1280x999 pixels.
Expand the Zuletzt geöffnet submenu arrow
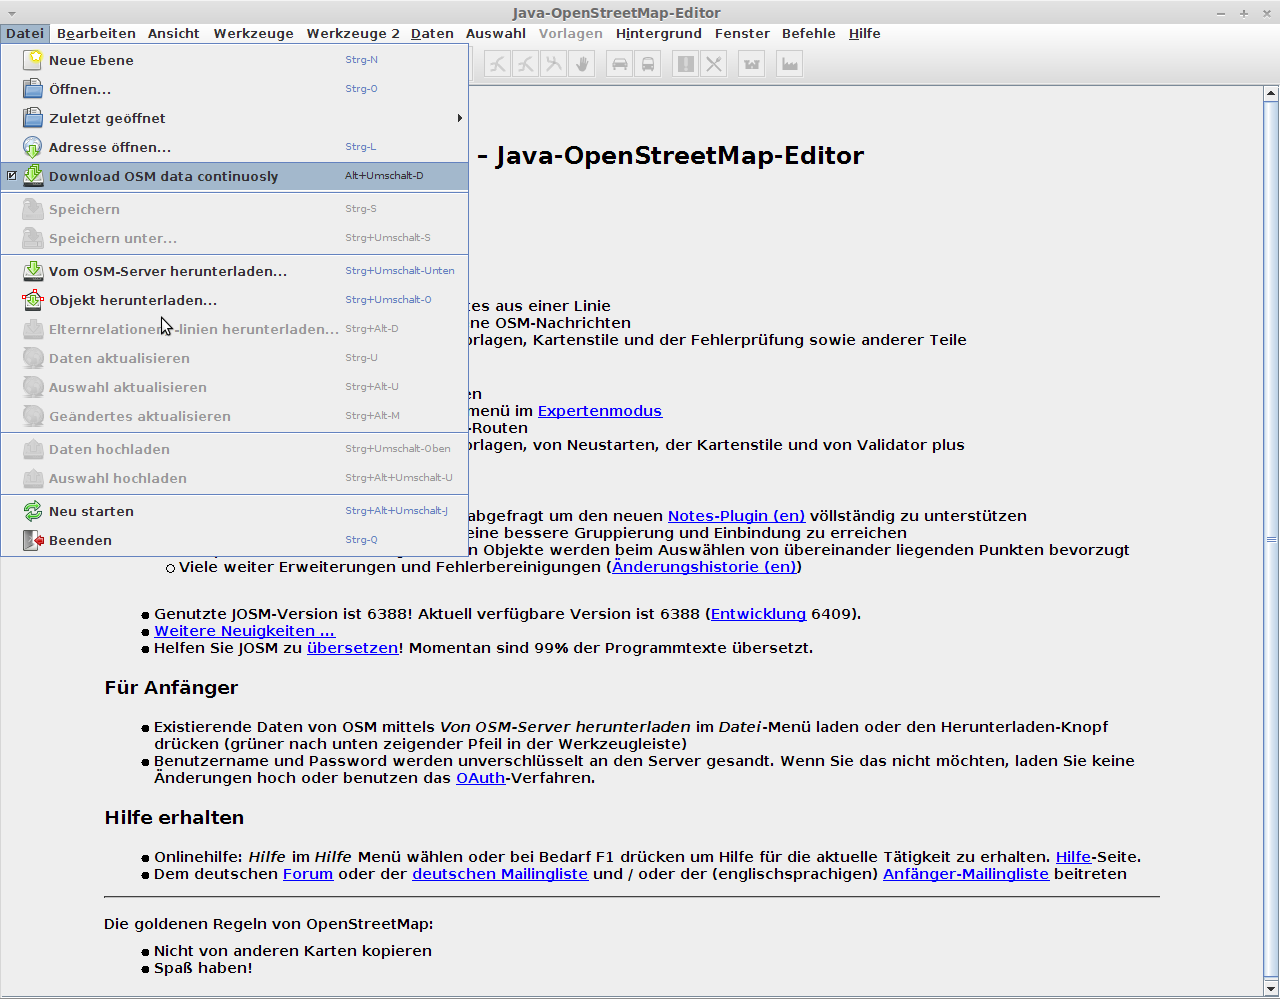click(459, 118)
